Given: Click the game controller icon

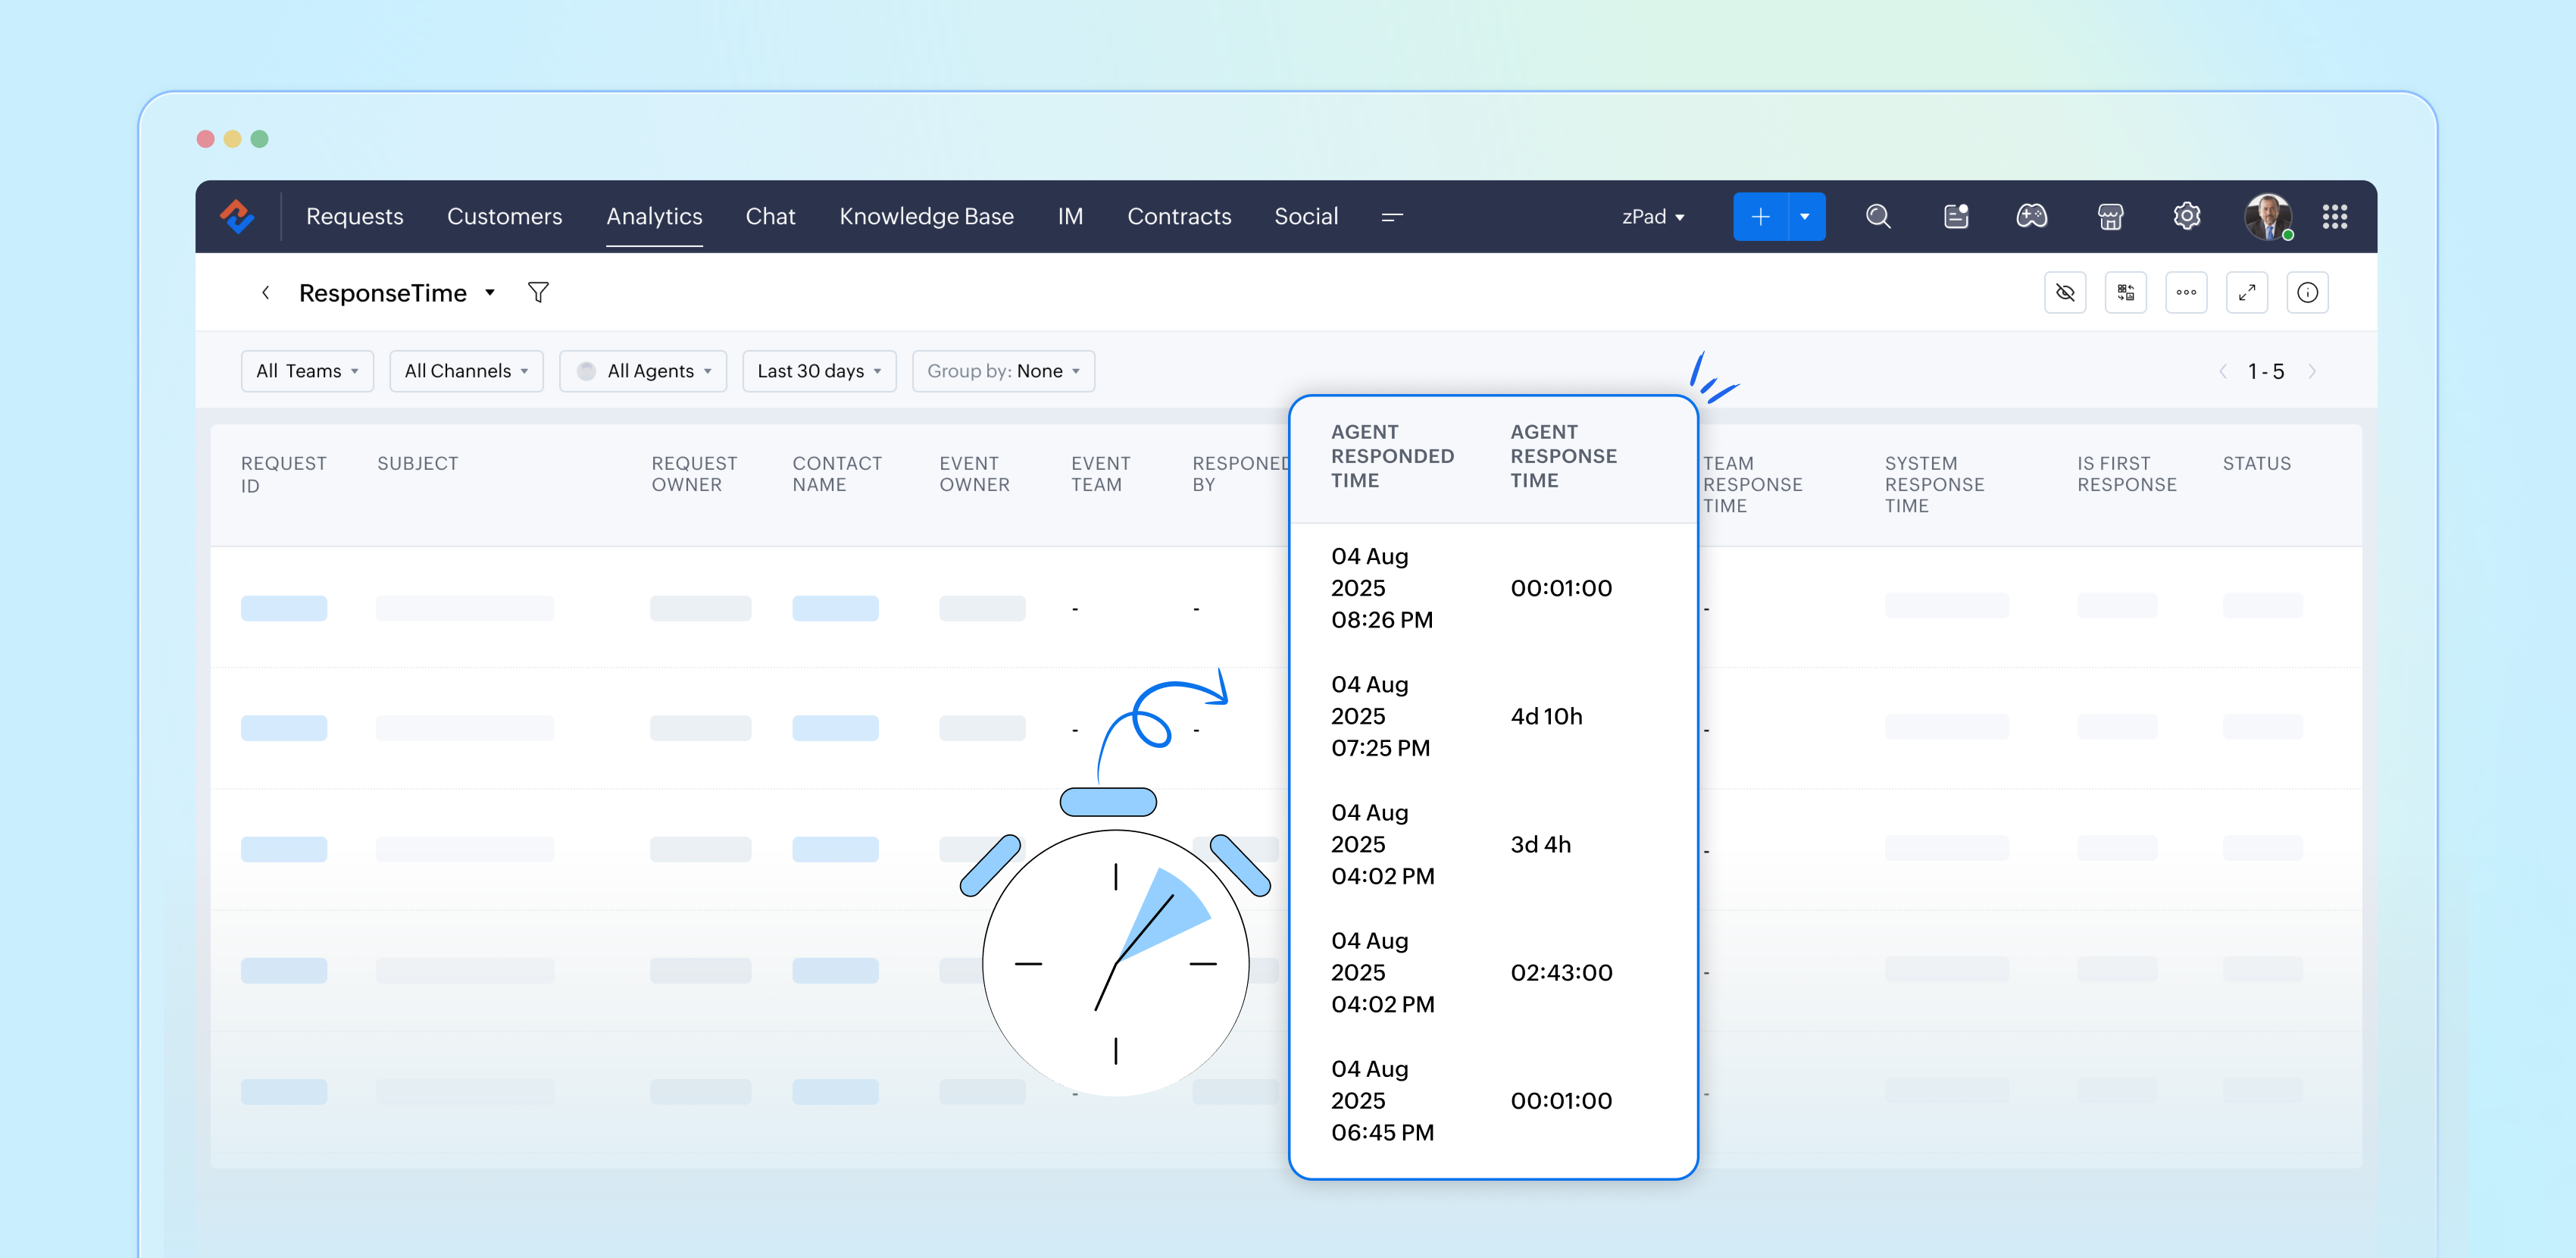Looking at the screenshot, I should (2031, 216).
